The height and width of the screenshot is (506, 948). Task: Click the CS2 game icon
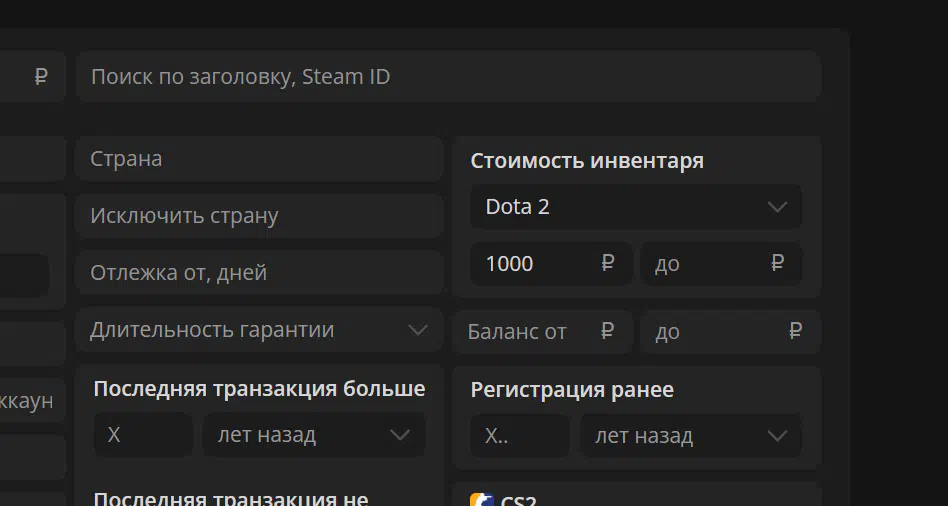click(x=482, y=501)
